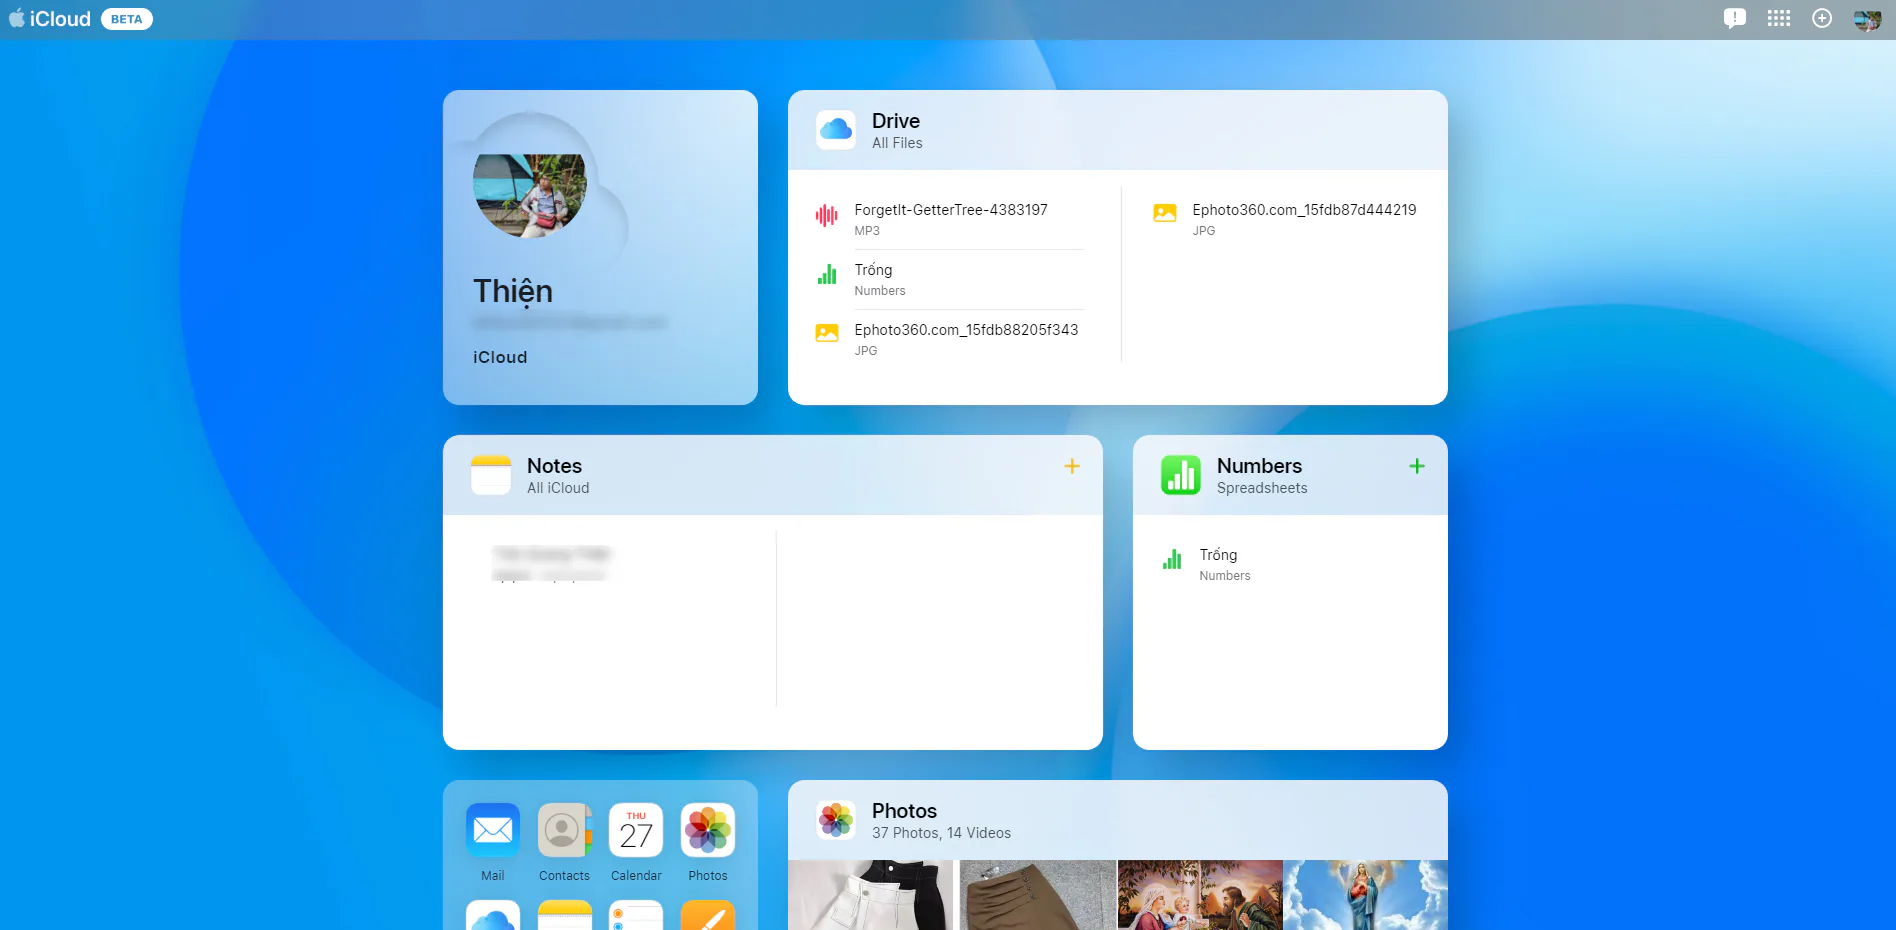Open the Drive tile cloud icon
1896x930 pixels.
[x=836, y=130]
